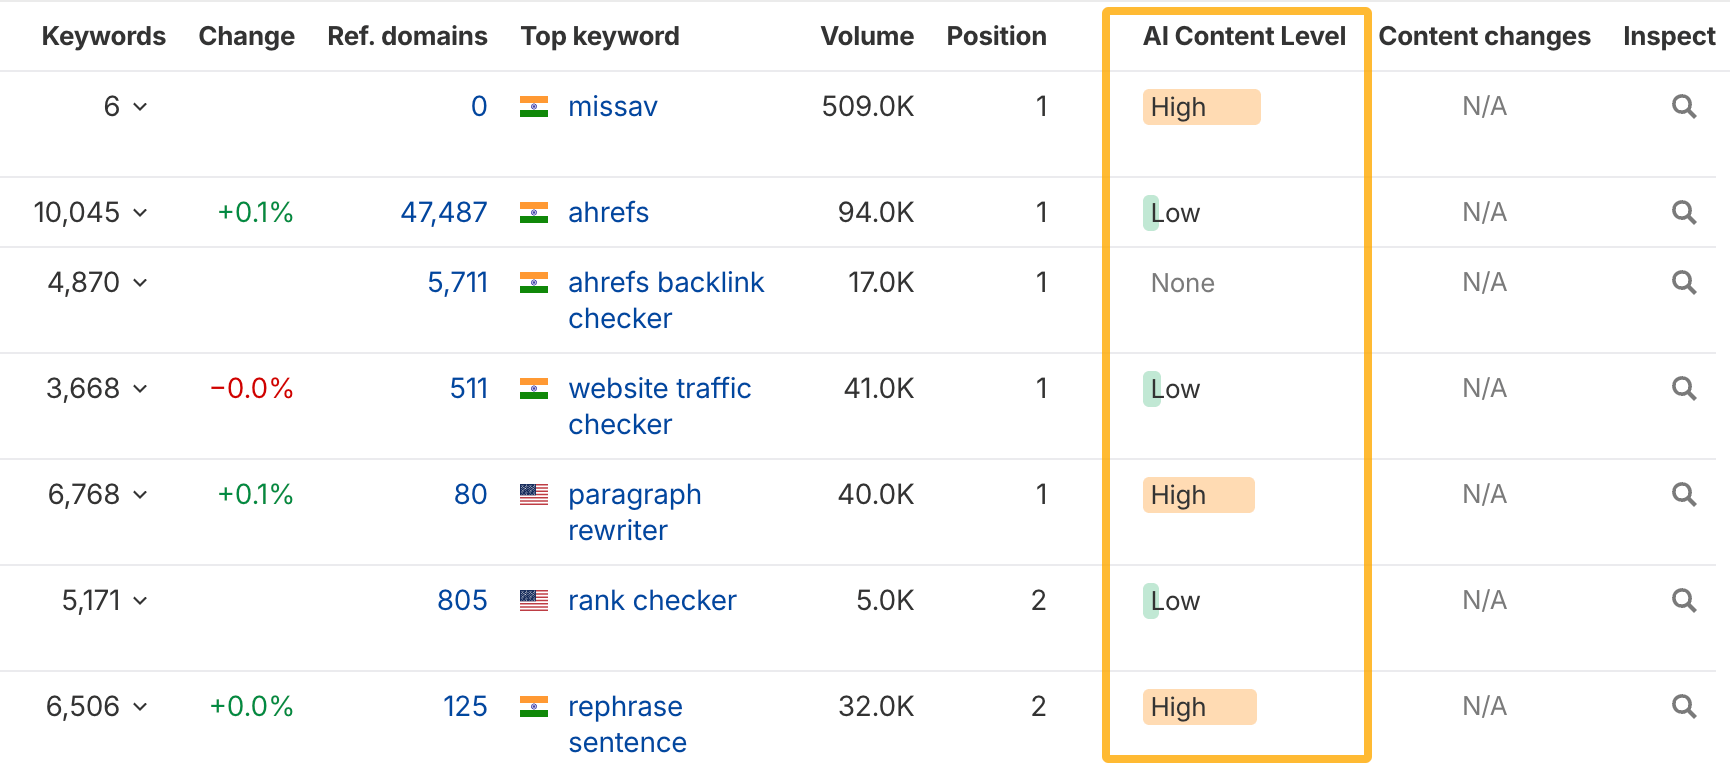
Task: Click the Position column header
Action: (x=996, y=36)
